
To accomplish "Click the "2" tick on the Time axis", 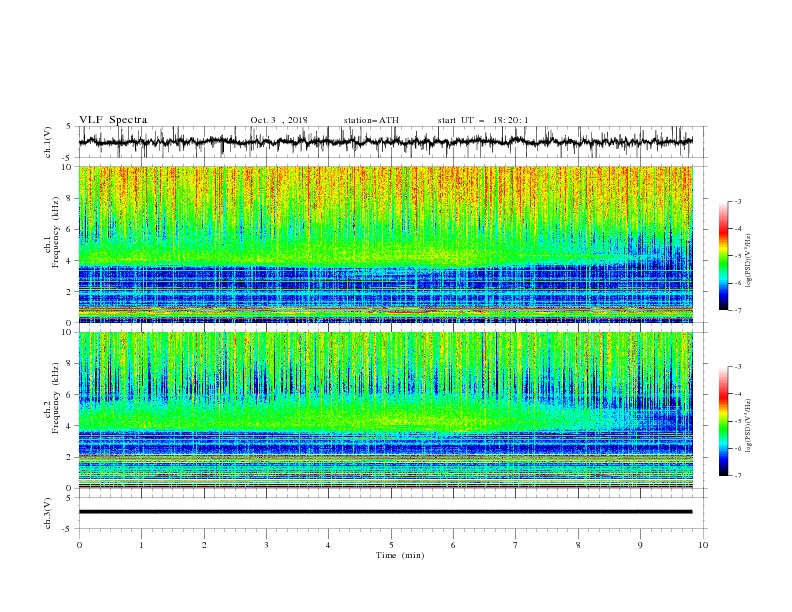I will [204, 545].
